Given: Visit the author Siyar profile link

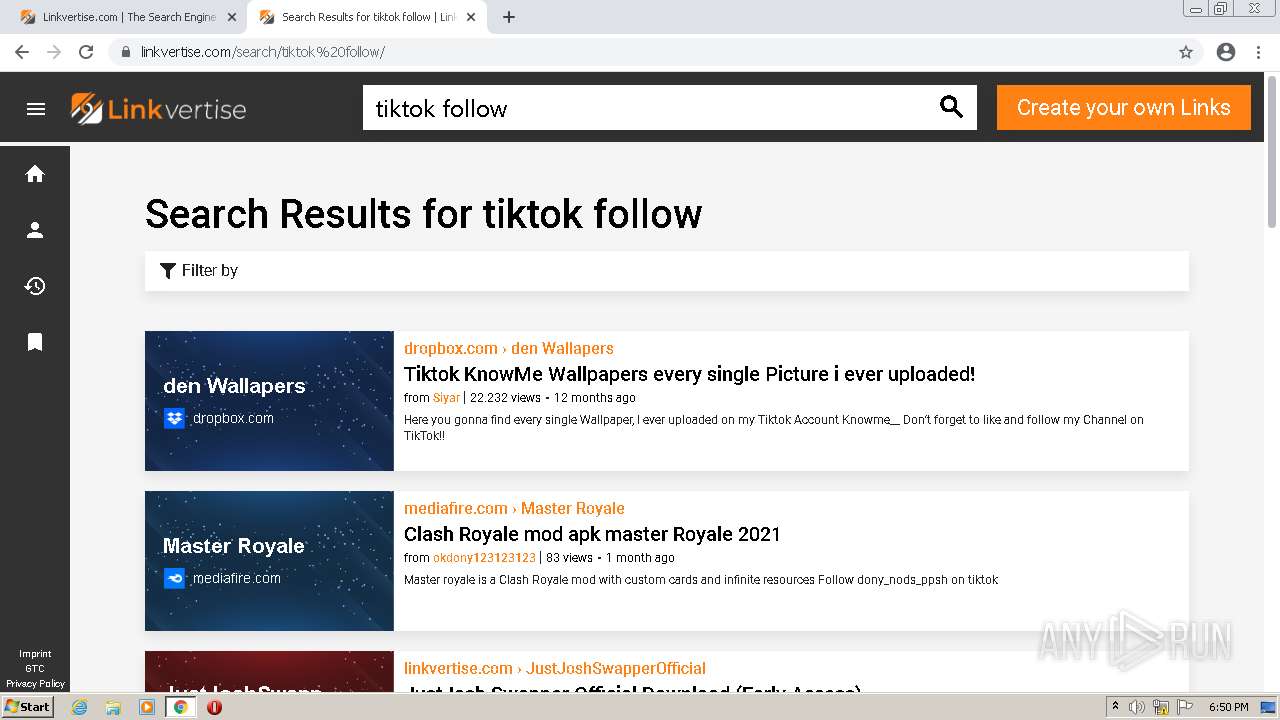Looking at the screenshot, I should [446, 398].
